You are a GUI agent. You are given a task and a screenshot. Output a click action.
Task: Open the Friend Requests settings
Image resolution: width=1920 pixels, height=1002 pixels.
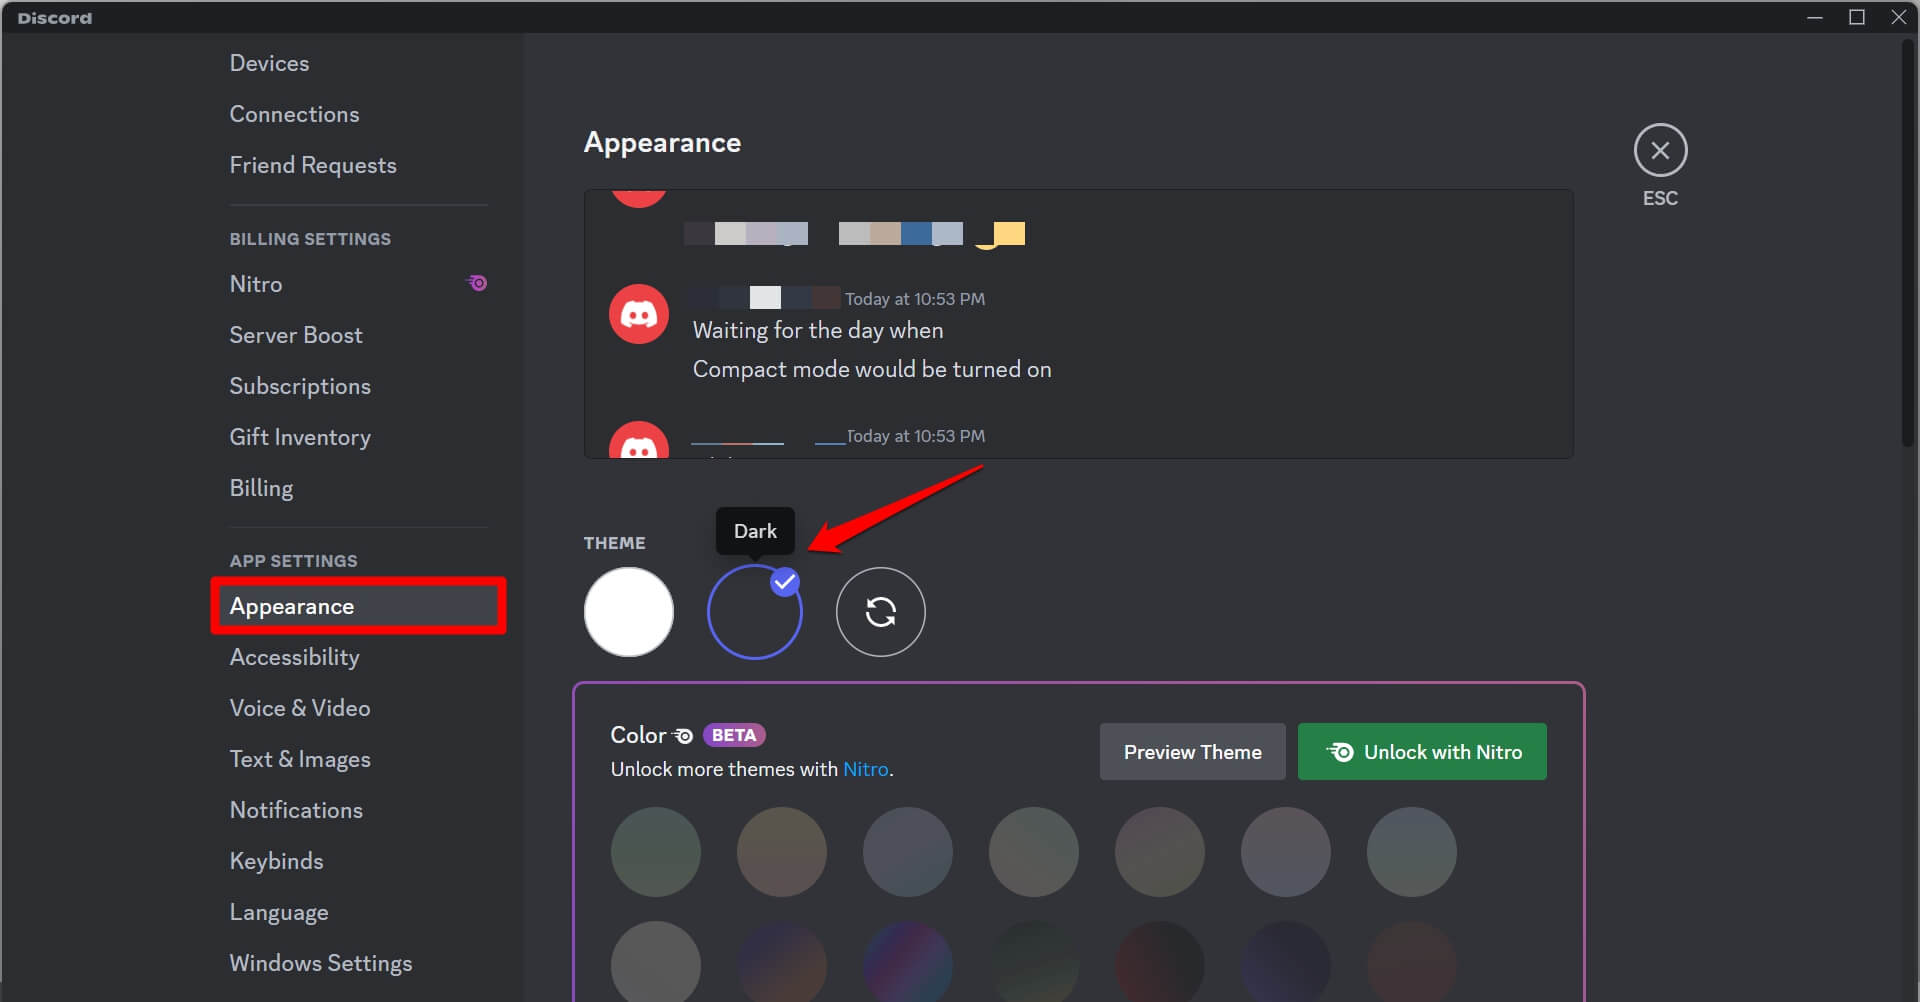tap(313, 165)
